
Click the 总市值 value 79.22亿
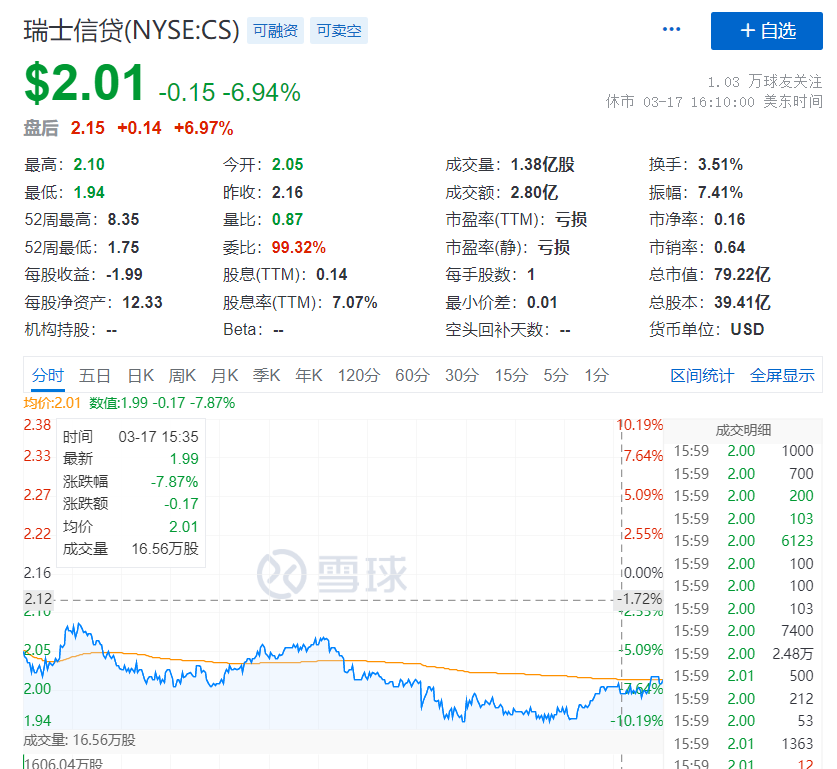click(742, 274)
